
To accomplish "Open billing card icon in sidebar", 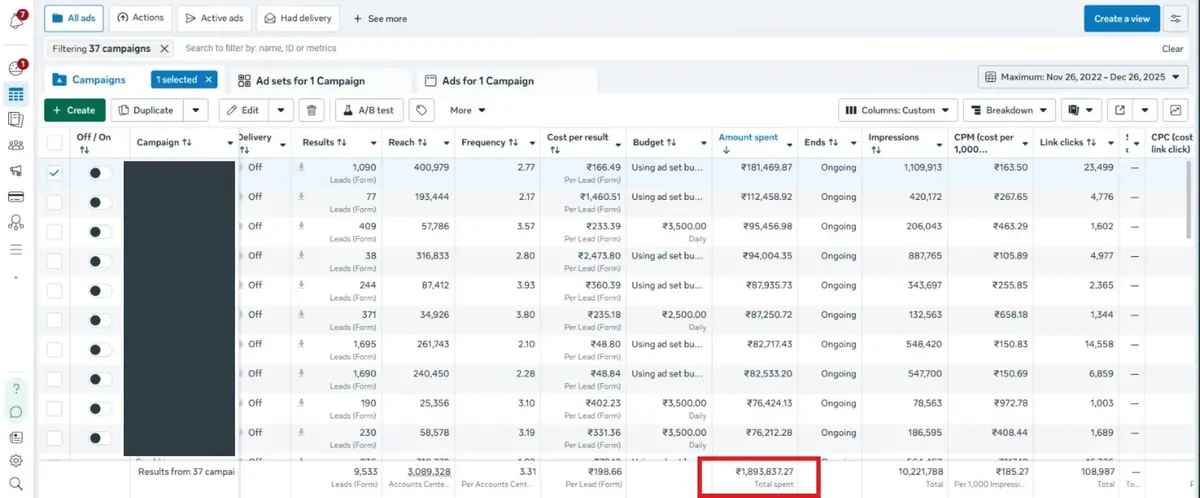I will tap(16, 197).
